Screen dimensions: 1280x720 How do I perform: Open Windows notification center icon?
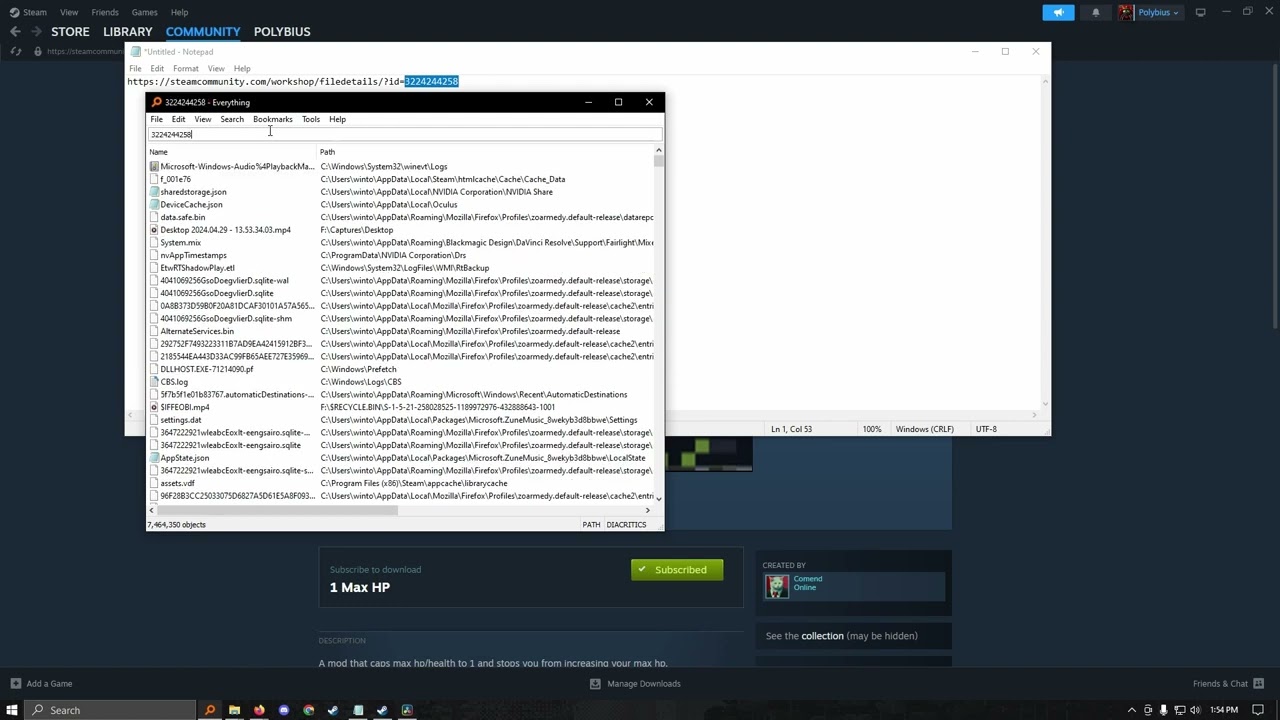(1258, 710)
